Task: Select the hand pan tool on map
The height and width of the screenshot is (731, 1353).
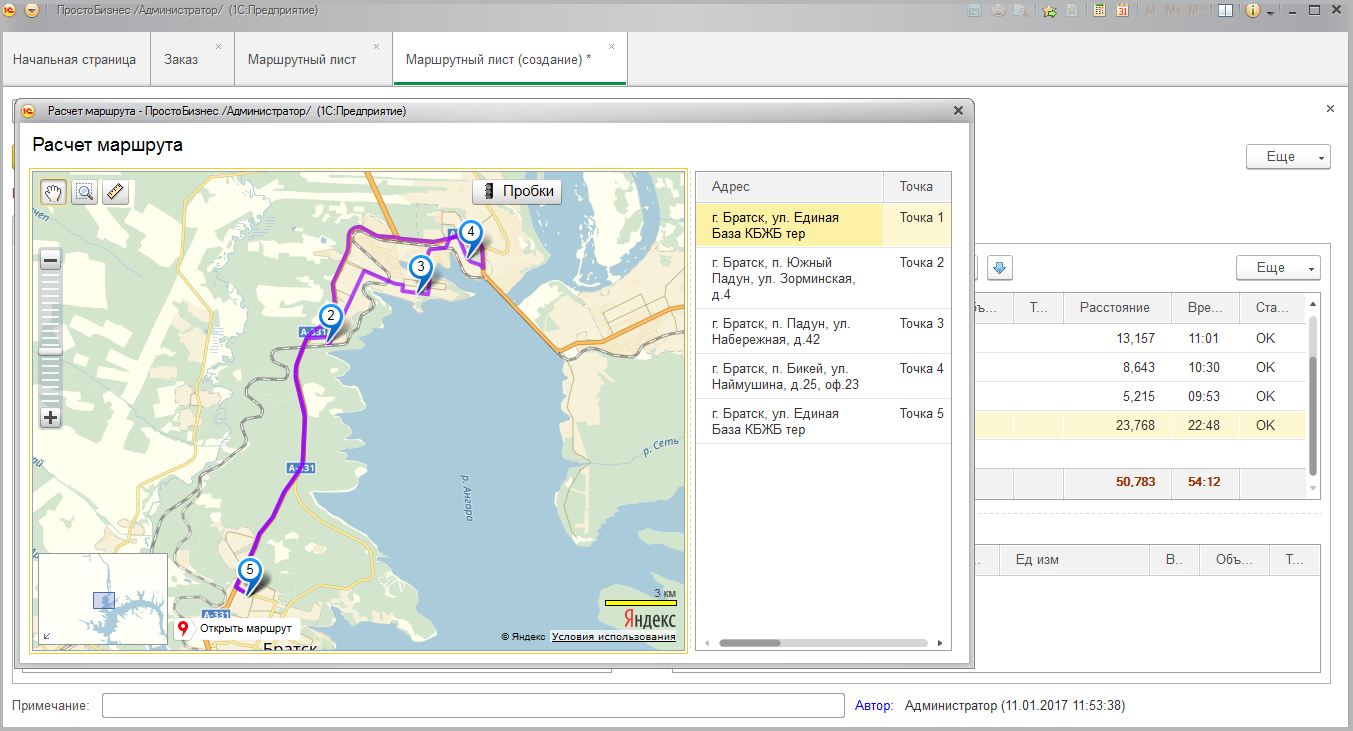Action: point(53,192)
